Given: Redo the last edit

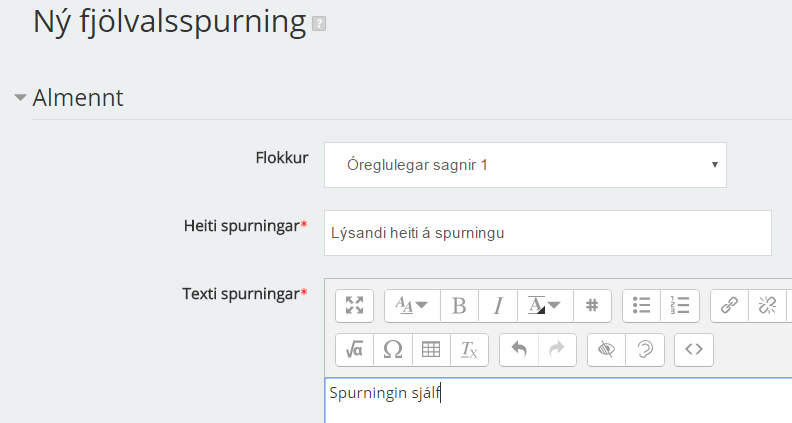Looking at the screenshot, I should (x=557, y=350).
